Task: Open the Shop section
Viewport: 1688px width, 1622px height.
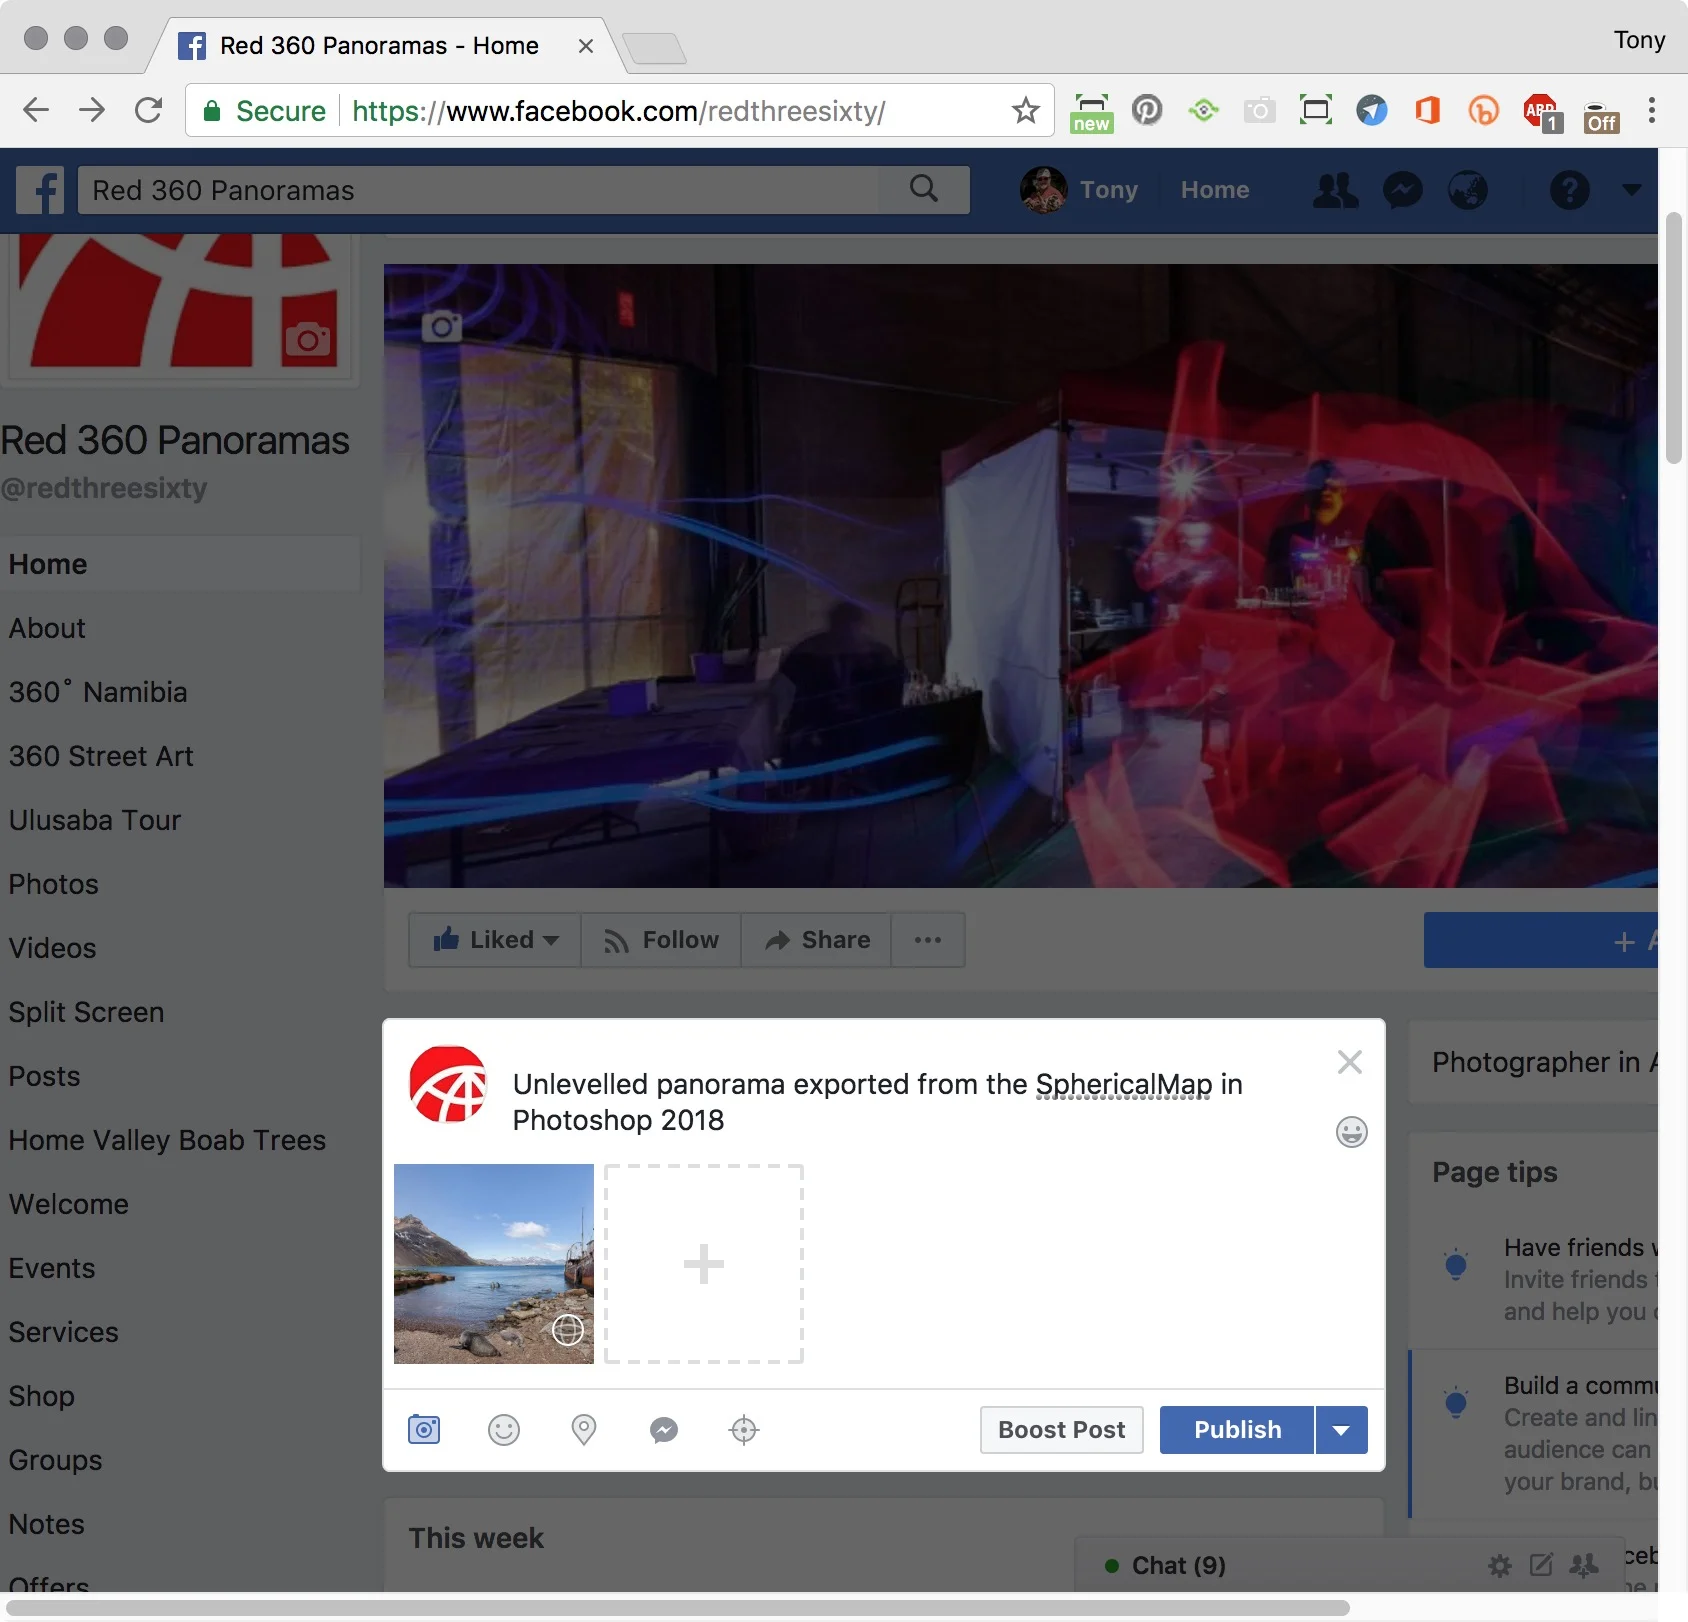Action: tap(42, 1396)
